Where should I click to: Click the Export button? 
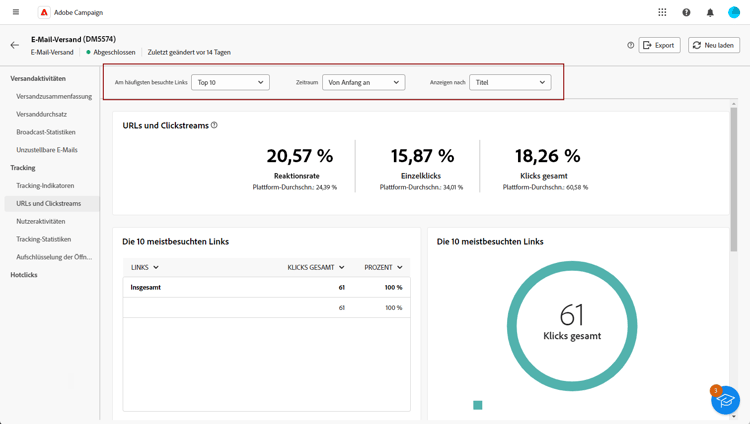[659, 45]
